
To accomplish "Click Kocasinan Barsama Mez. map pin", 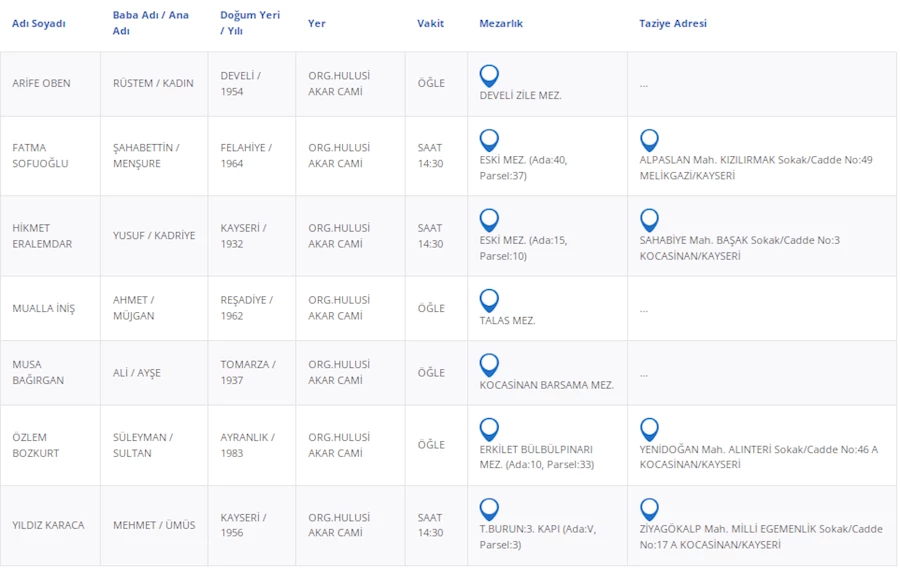I will pos(489,364).
